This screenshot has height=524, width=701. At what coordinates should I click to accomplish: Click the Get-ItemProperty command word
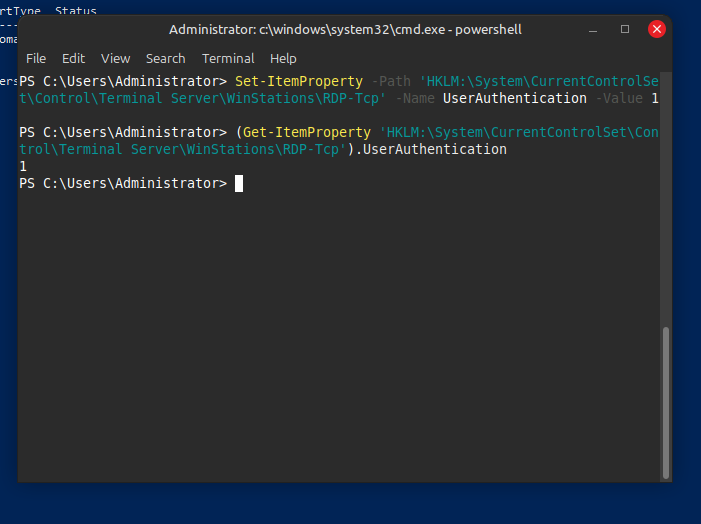tap(306, 132)
